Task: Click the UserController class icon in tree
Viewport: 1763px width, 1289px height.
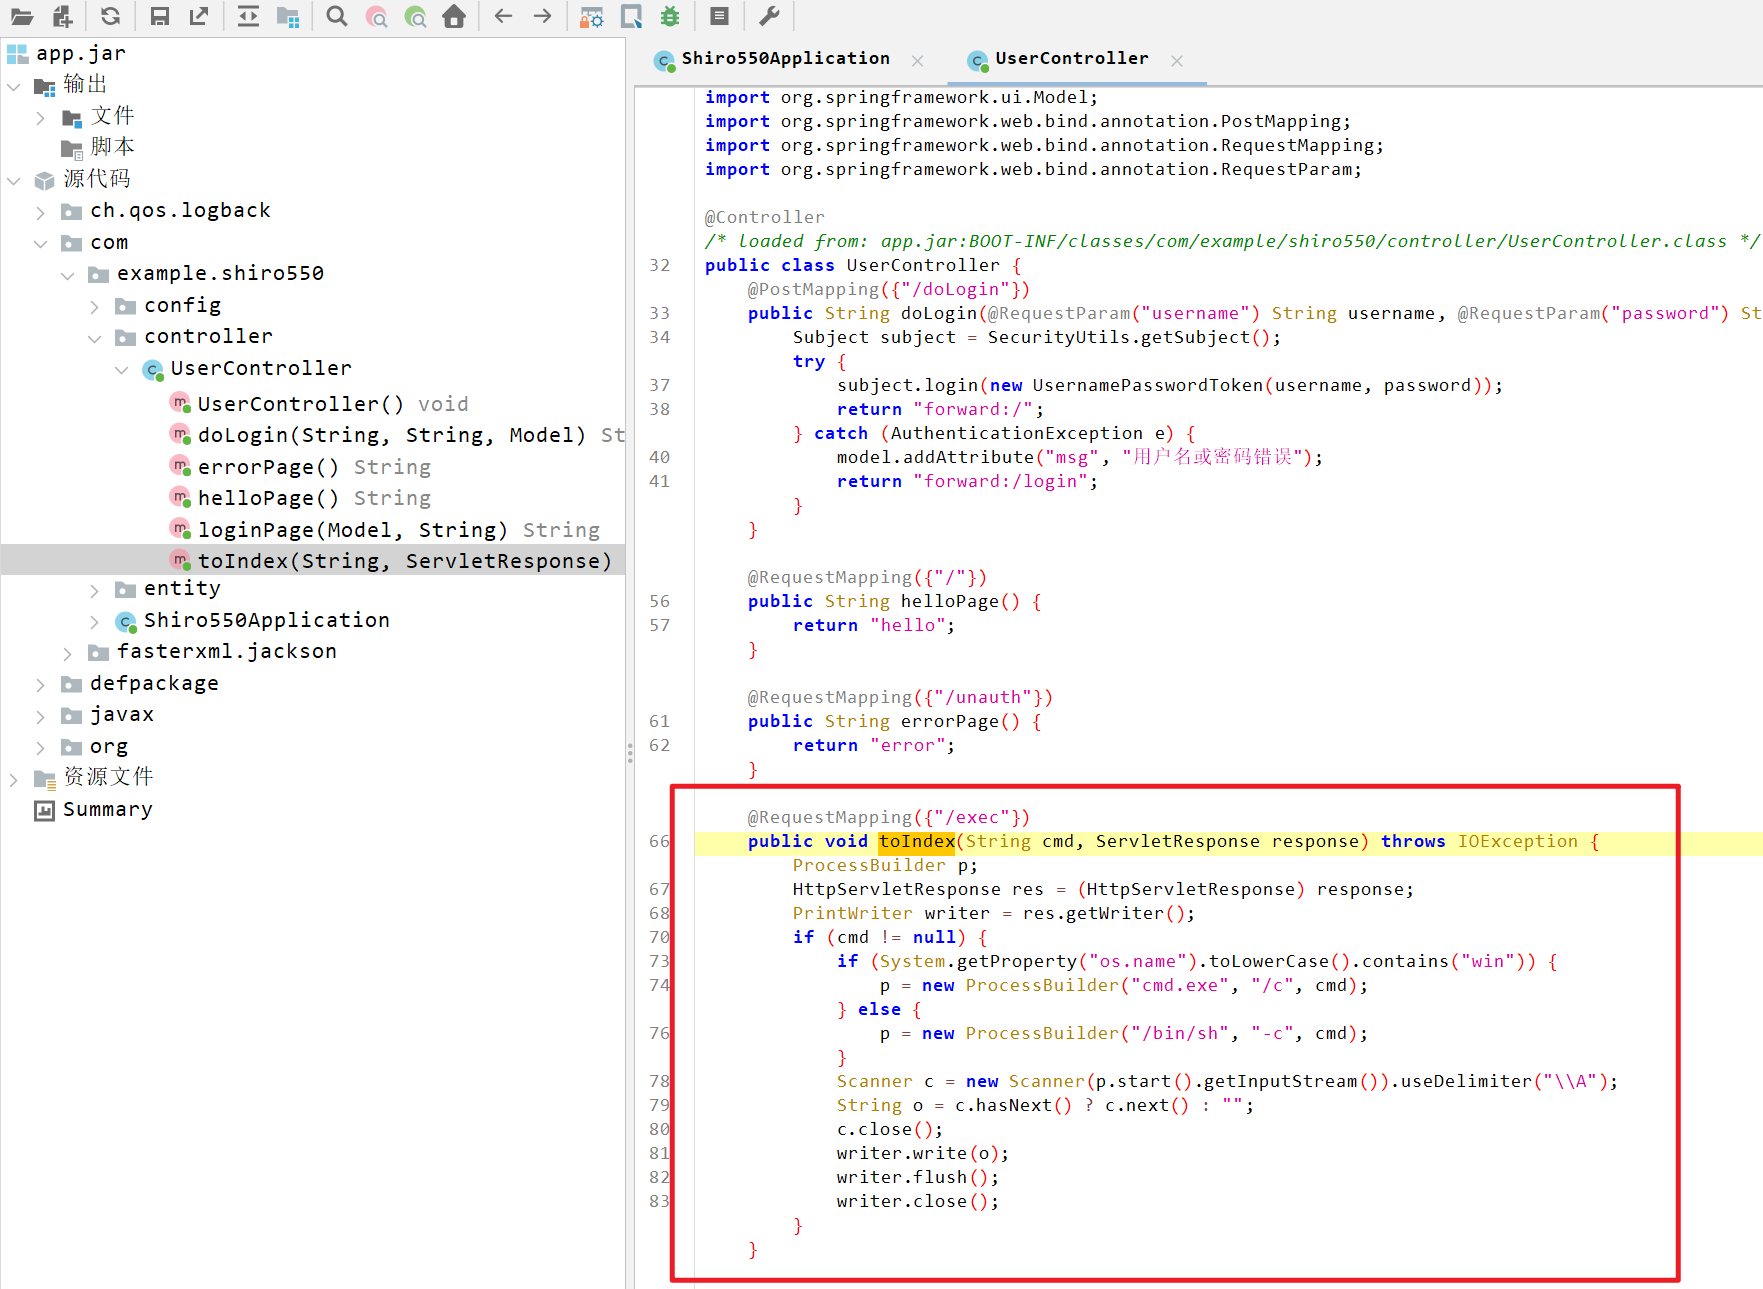Action: (x=153, y=369)
